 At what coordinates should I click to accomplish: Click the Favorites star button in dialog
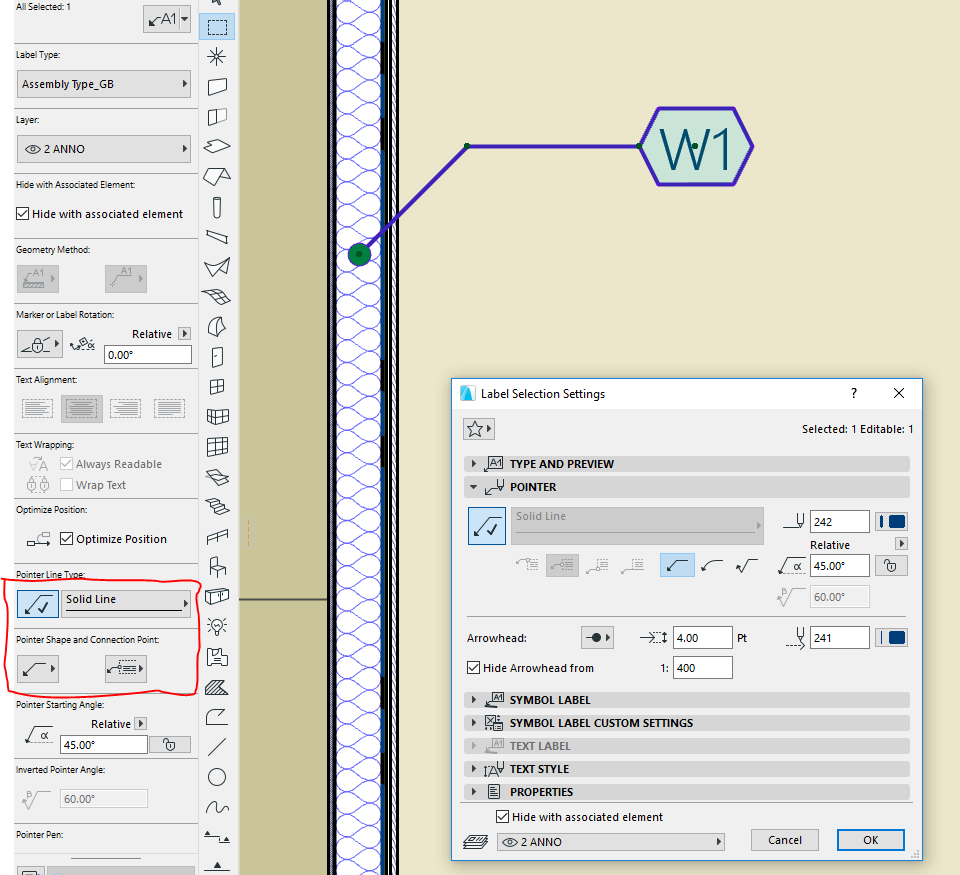click(479, 429)
